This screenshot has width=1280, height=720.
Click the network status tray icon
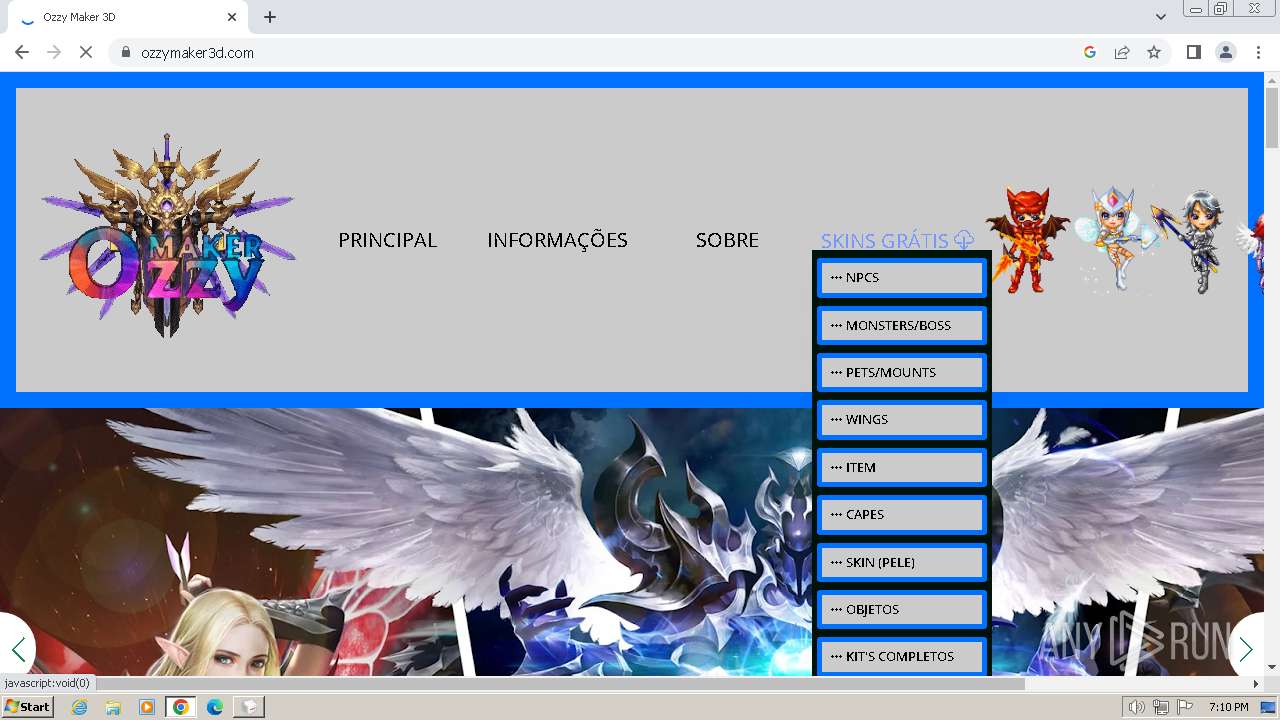click(1161, 707)
